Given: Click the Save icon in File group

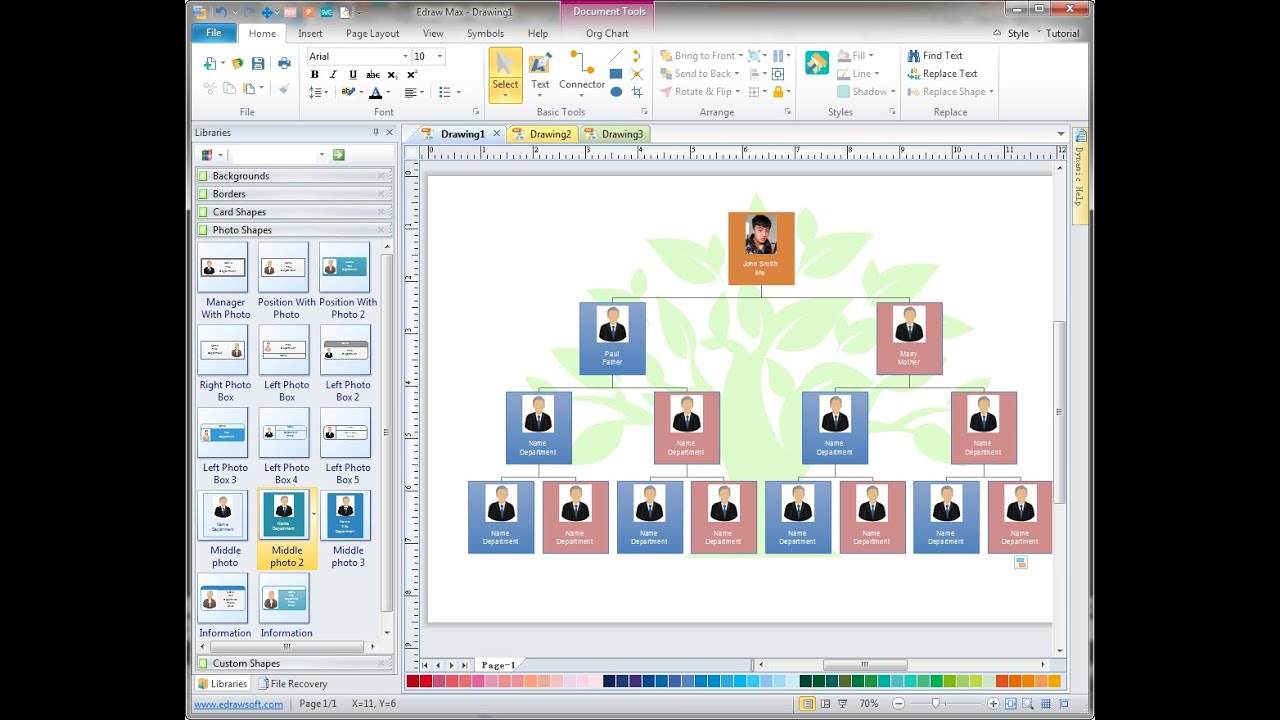Looking at the screenshot, I should point(258,63).
